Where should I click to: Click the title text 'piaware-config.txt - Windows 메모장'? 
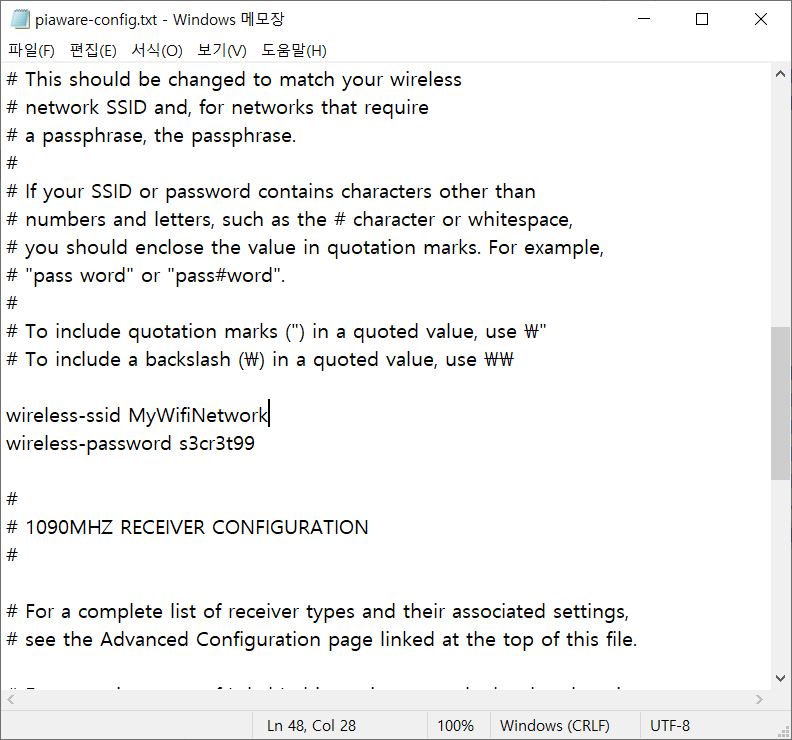(x=160, y=20)
